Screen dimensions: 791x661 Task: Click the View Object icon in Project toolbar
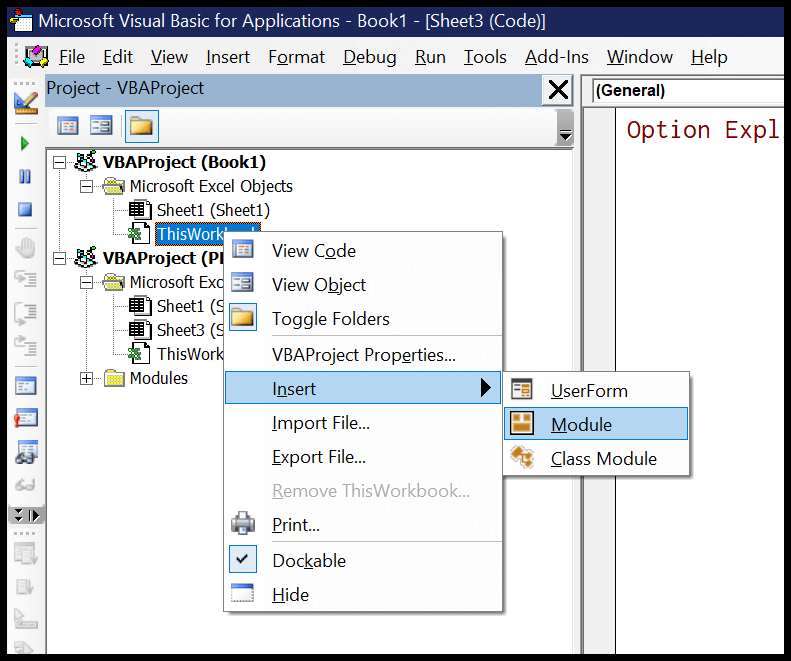(101, 126)
